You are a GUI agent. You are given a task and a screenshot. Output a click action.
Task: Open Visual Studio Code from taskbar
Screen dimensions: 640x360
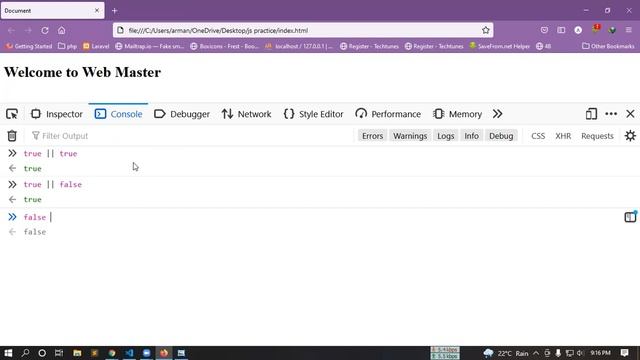pyautogui.click(x=129, y=353)
